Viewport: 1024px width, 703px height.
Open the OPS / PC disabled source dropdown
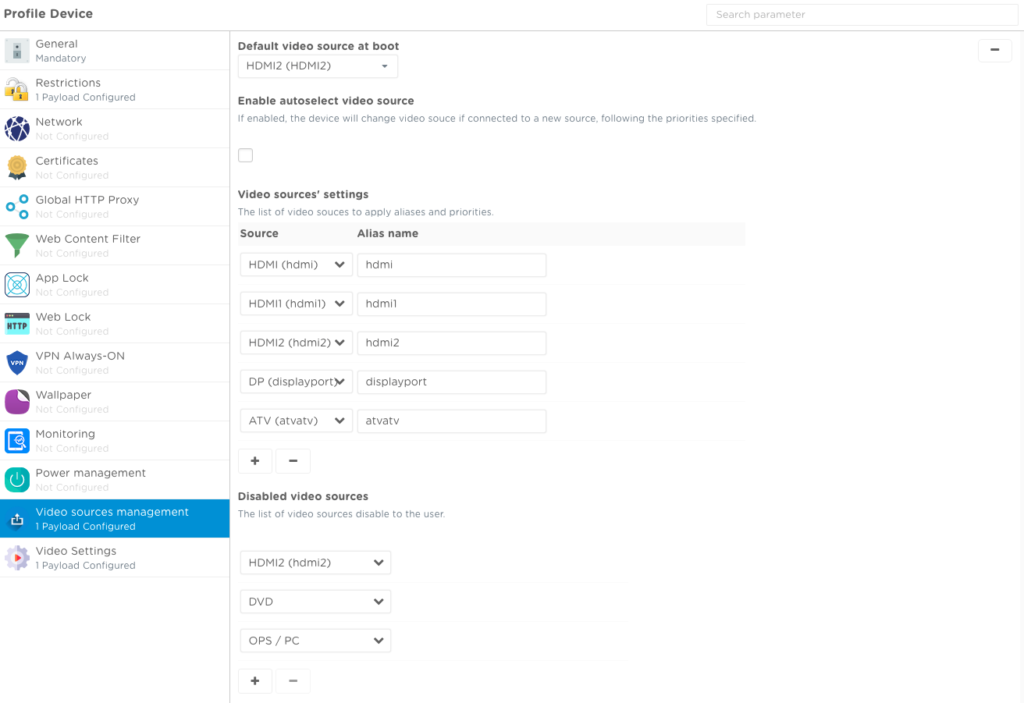click(315, 641)
